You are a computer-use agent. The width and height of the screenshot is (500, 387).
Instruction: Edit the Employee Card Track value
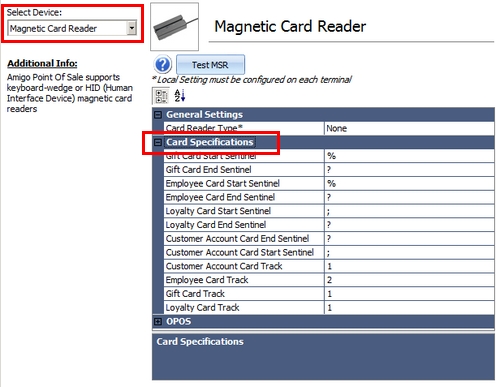point(409,280)
